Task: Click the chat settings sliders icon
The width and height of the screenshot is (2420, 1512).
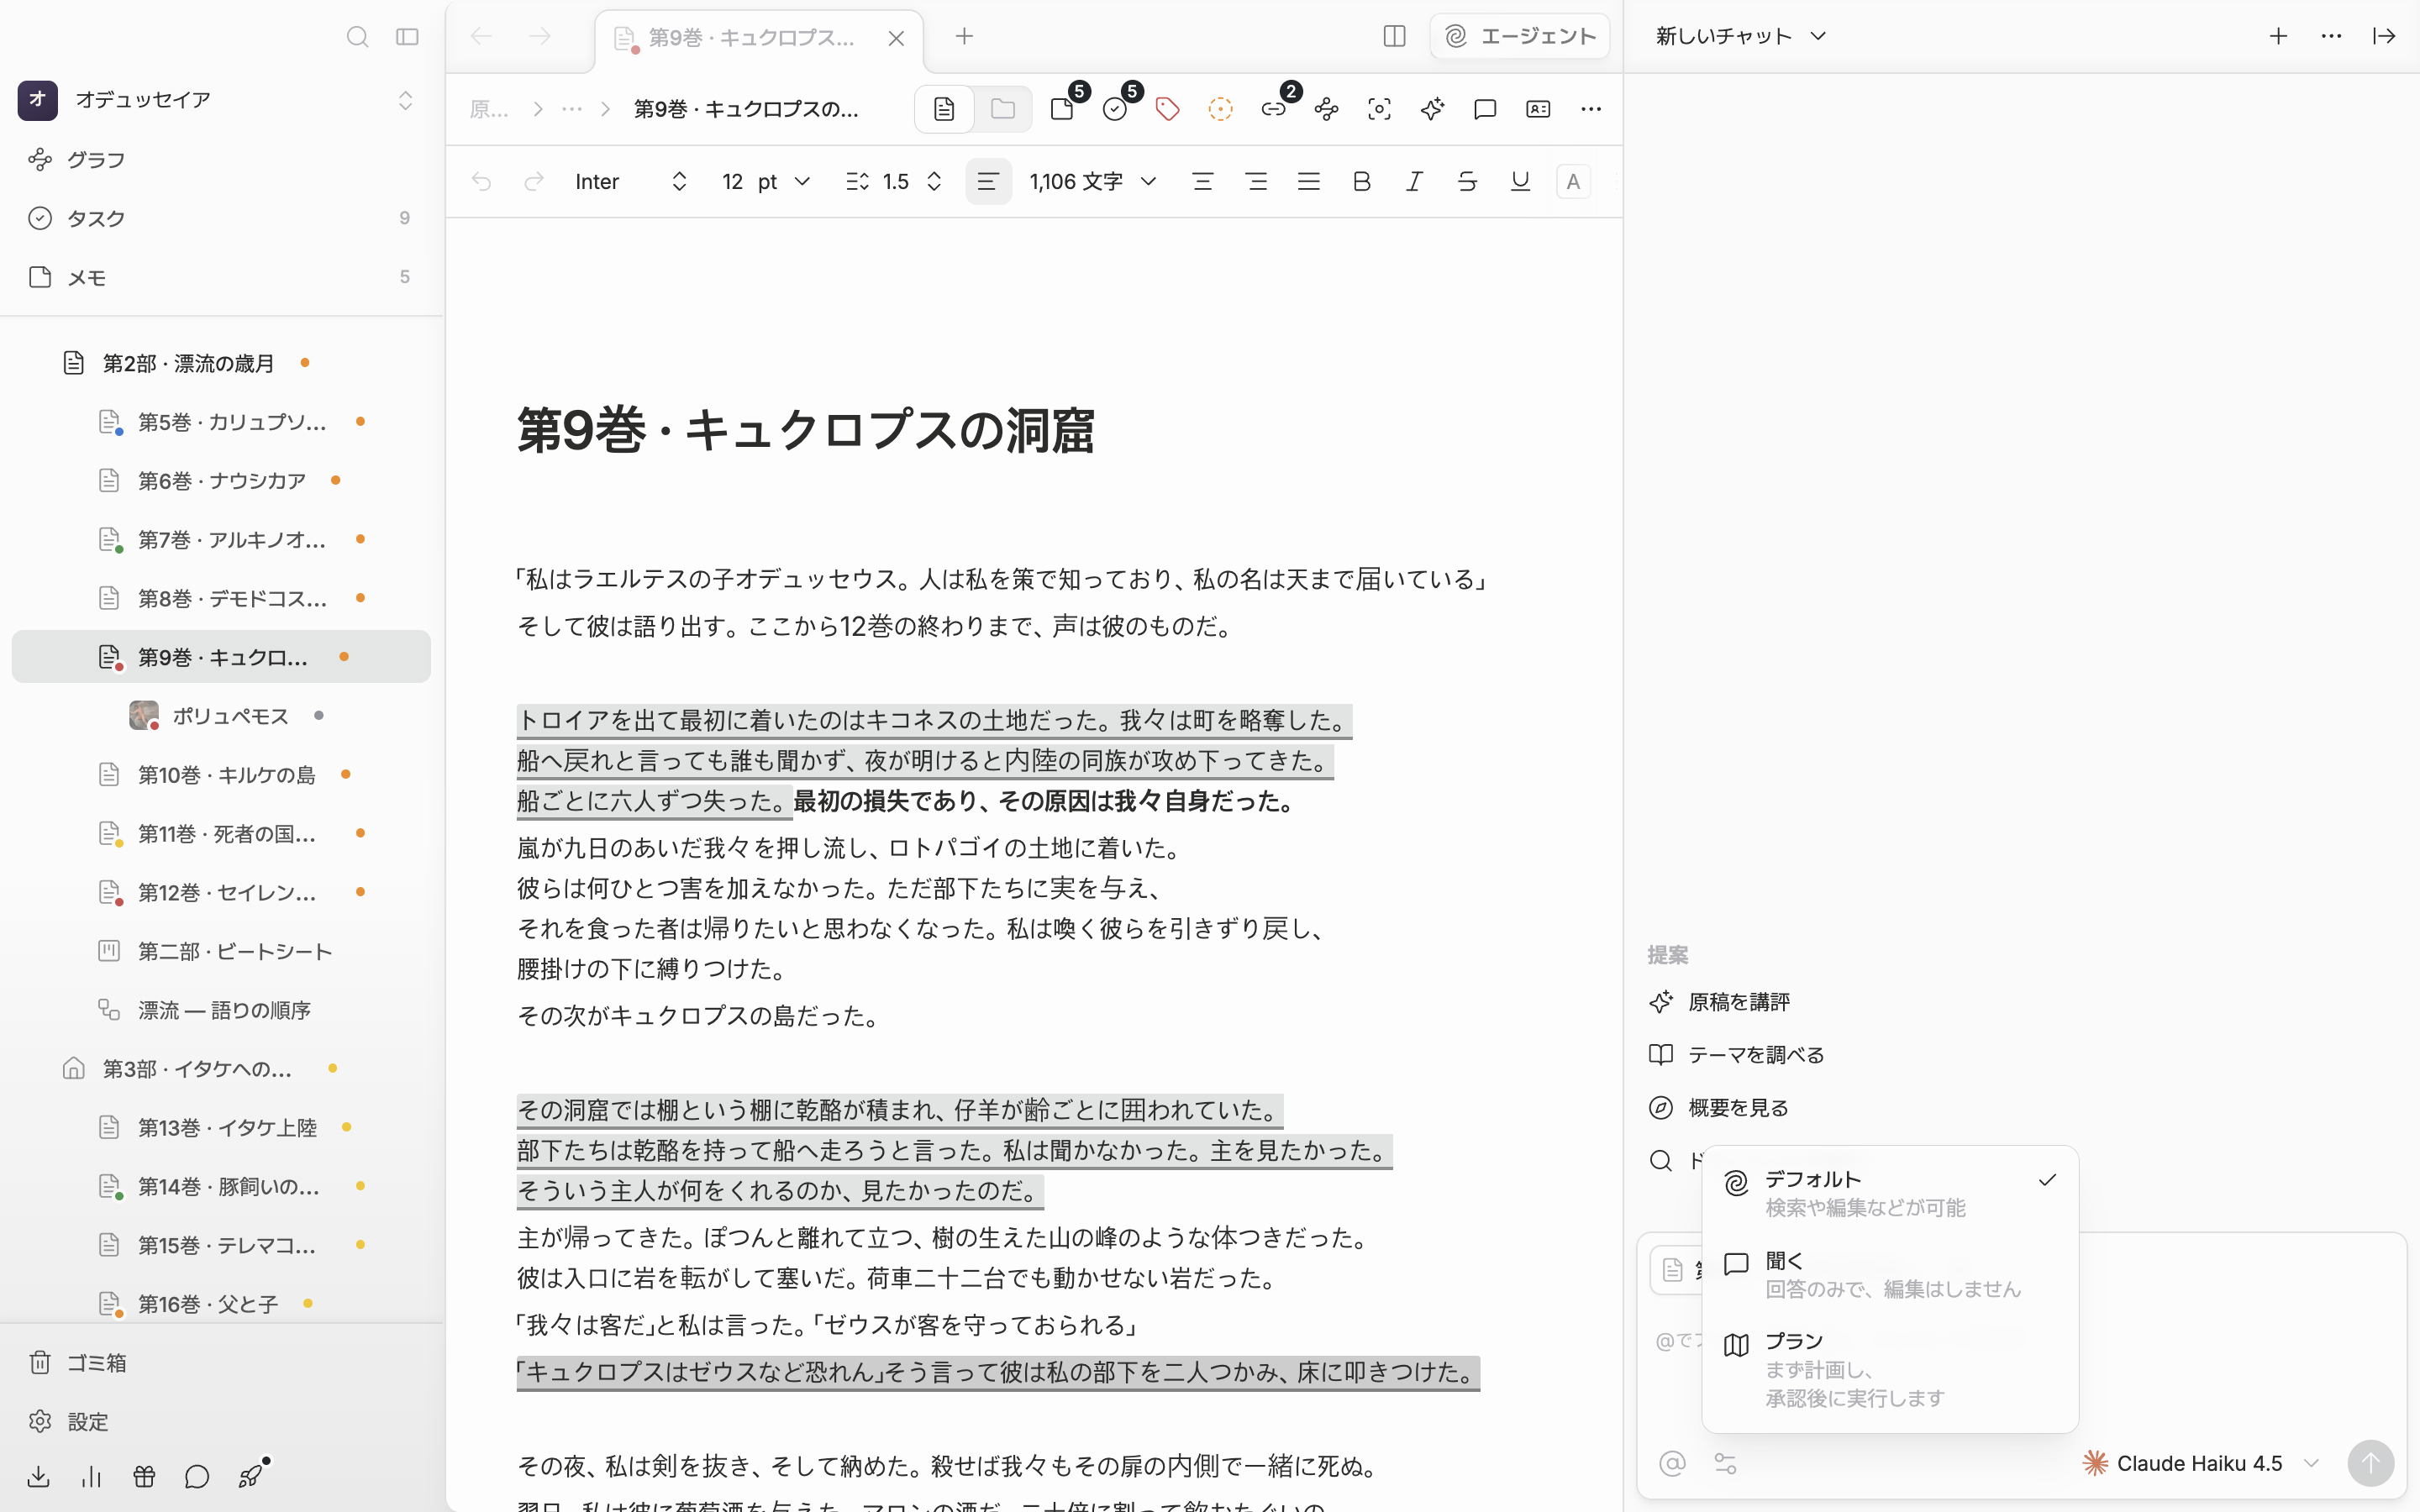Action: [x=1725, y=1464]
